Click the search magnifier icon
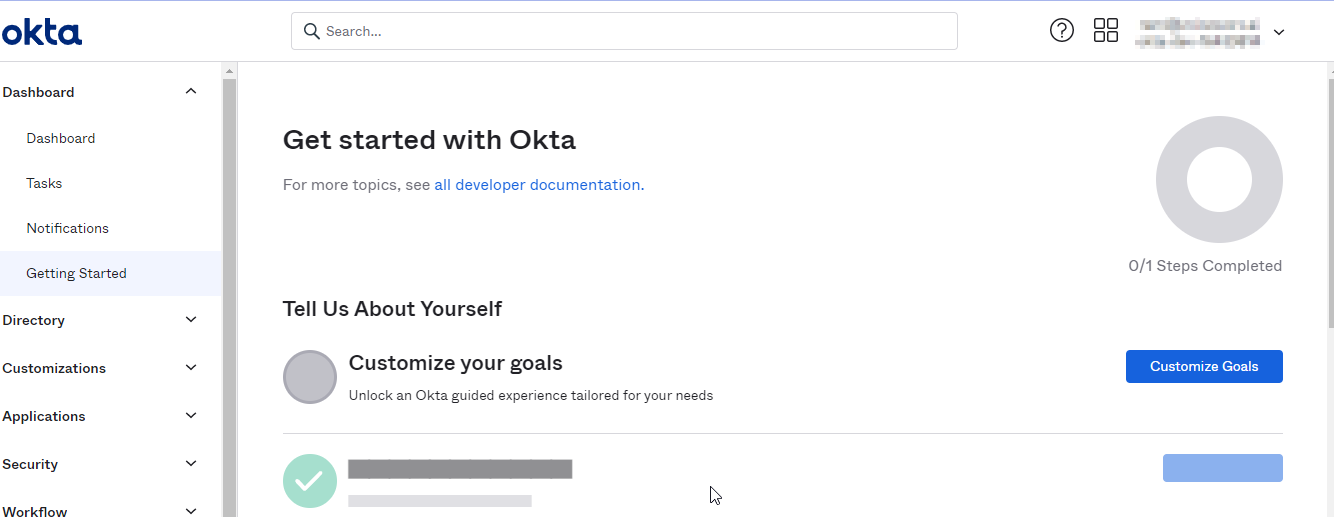This screenshot has width=1334, height=517. pos(311,31)
